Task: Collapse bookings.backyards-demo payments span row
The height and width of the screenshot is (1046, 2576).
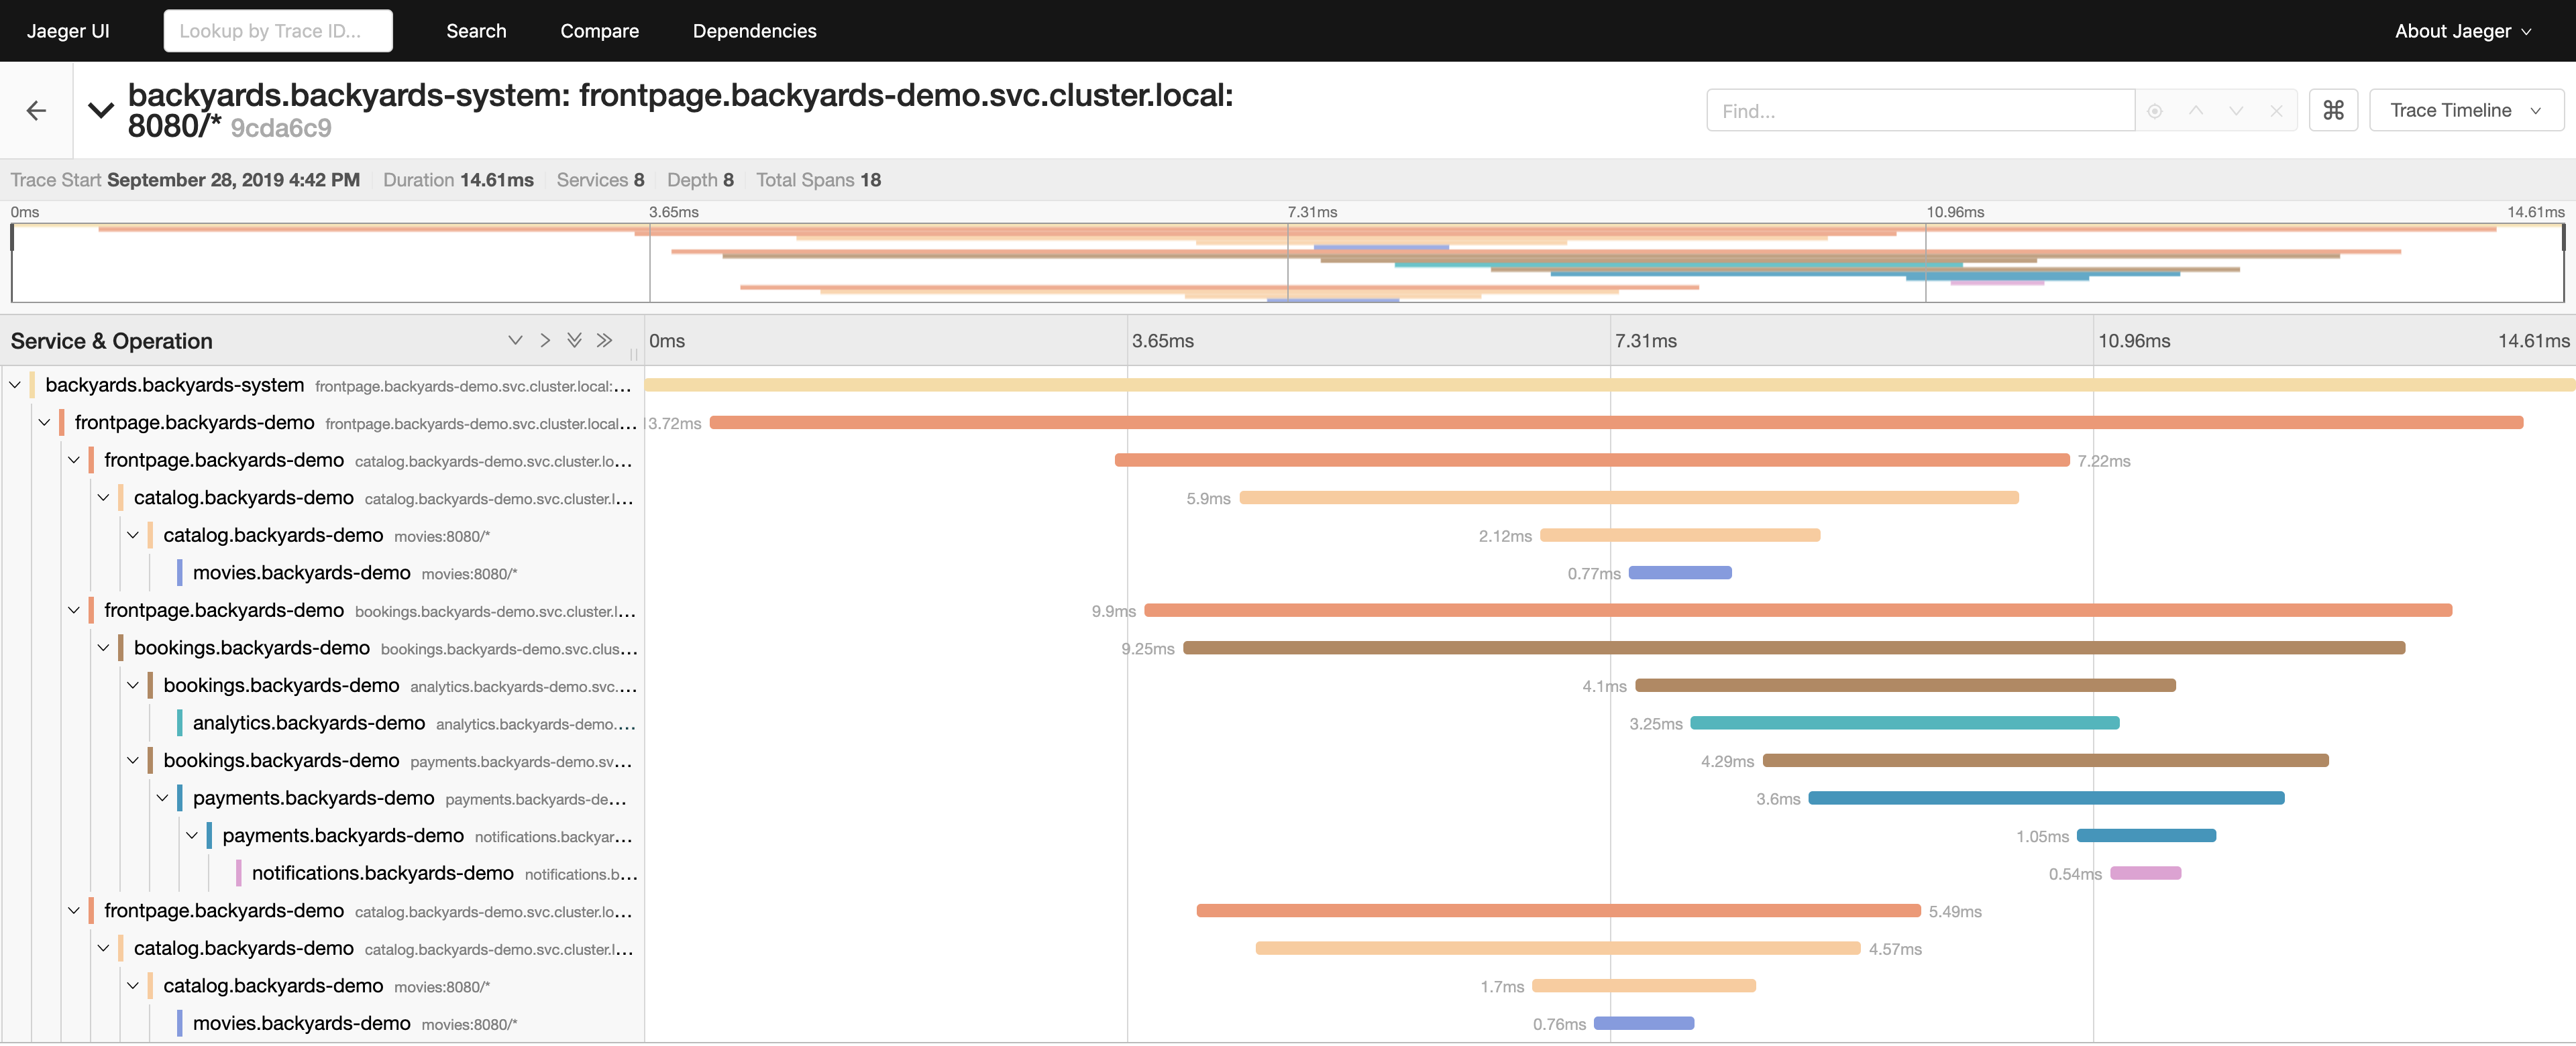Action: tap(133, 761)
